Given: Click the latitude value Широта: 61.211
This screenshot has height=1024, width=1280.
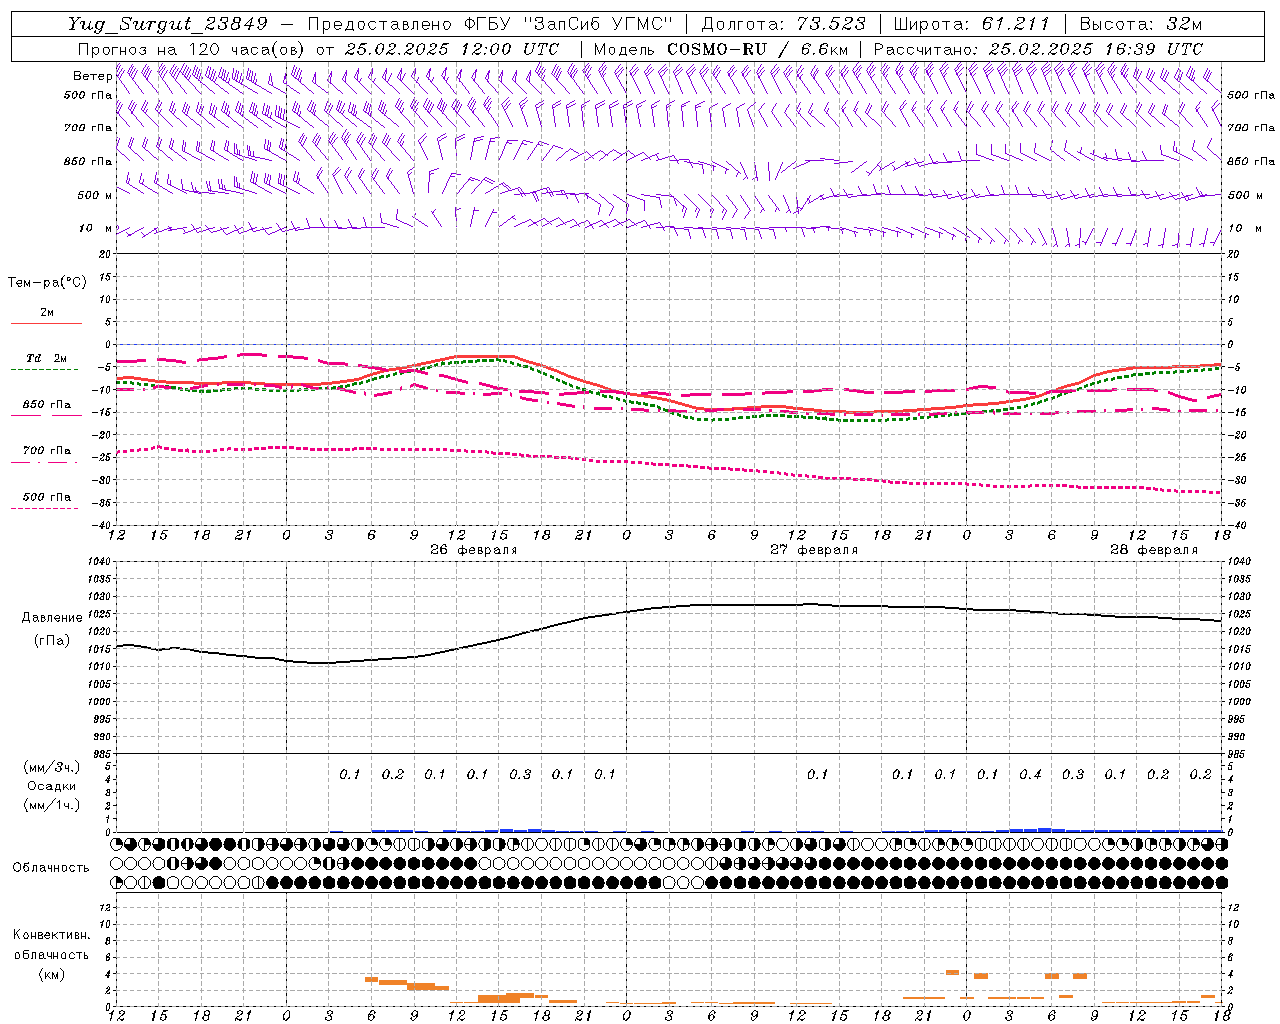Looking at the screenshot, I should (972, 24).
